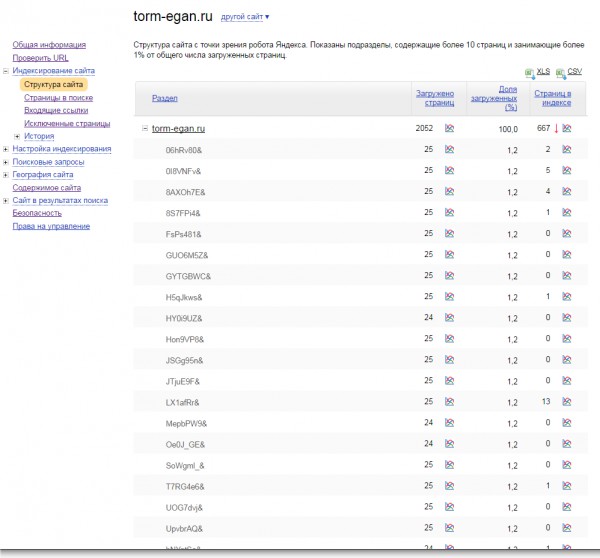Screen dimensions: 600x558
Task: Open loaded pages chart for 06hRv80& row
Action: (449, 149)
